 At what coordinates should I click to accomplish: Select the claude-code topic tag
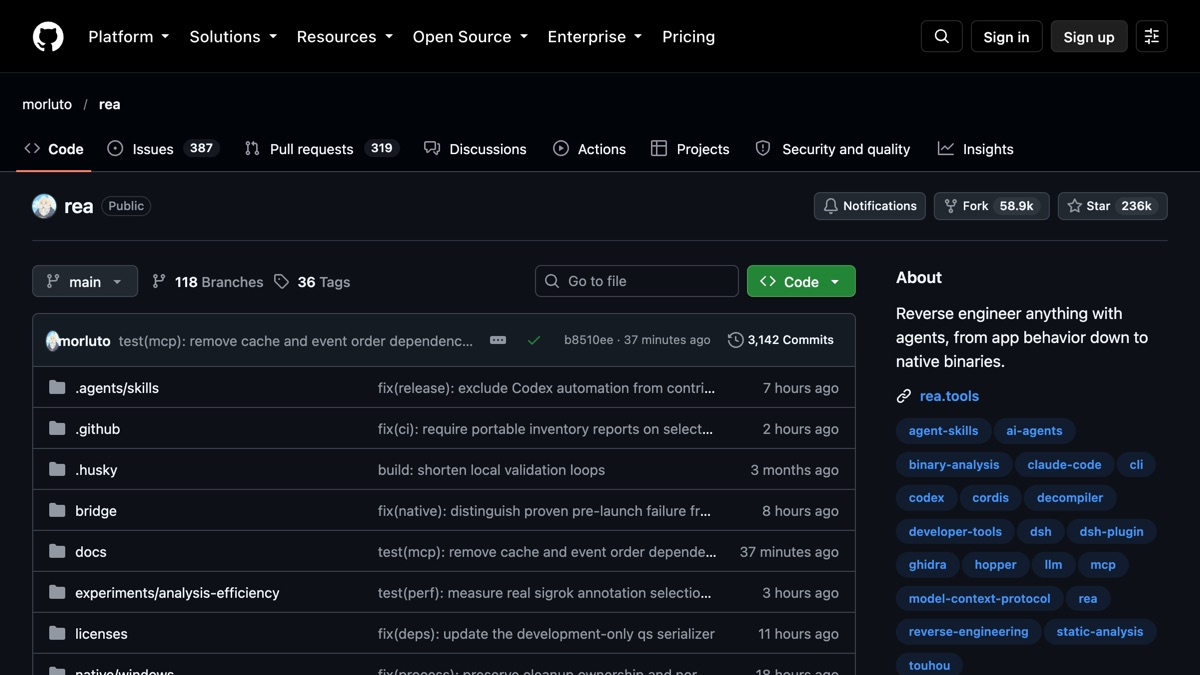[x=1064, y=465]
